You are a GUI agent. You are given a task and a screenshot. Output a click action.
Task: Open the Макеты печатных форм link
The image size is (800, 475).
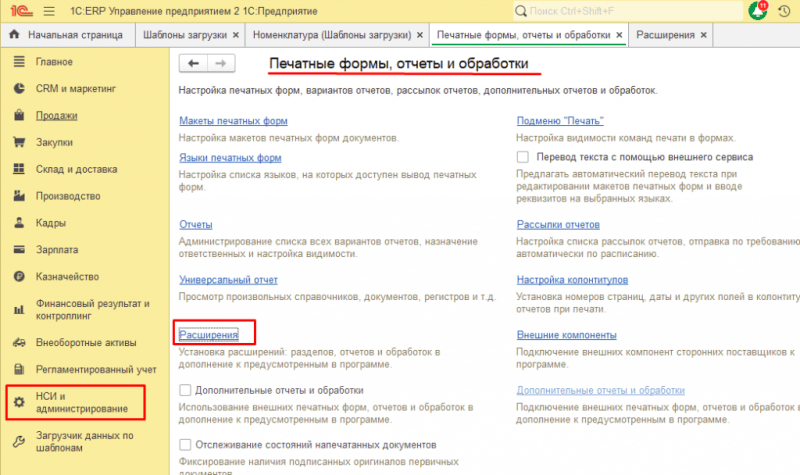[x=232, y=121]
